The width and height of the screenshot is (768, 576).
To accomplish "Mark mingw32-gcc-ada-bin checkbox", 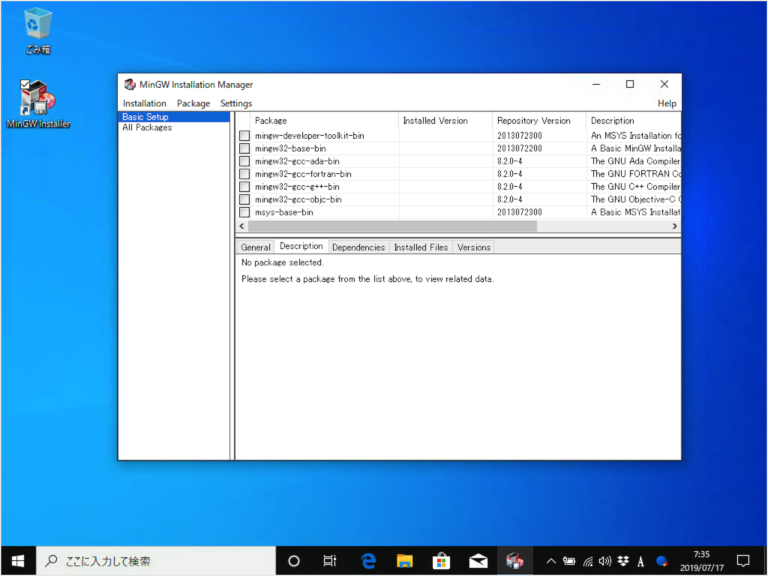I will (x=244, y=161).
